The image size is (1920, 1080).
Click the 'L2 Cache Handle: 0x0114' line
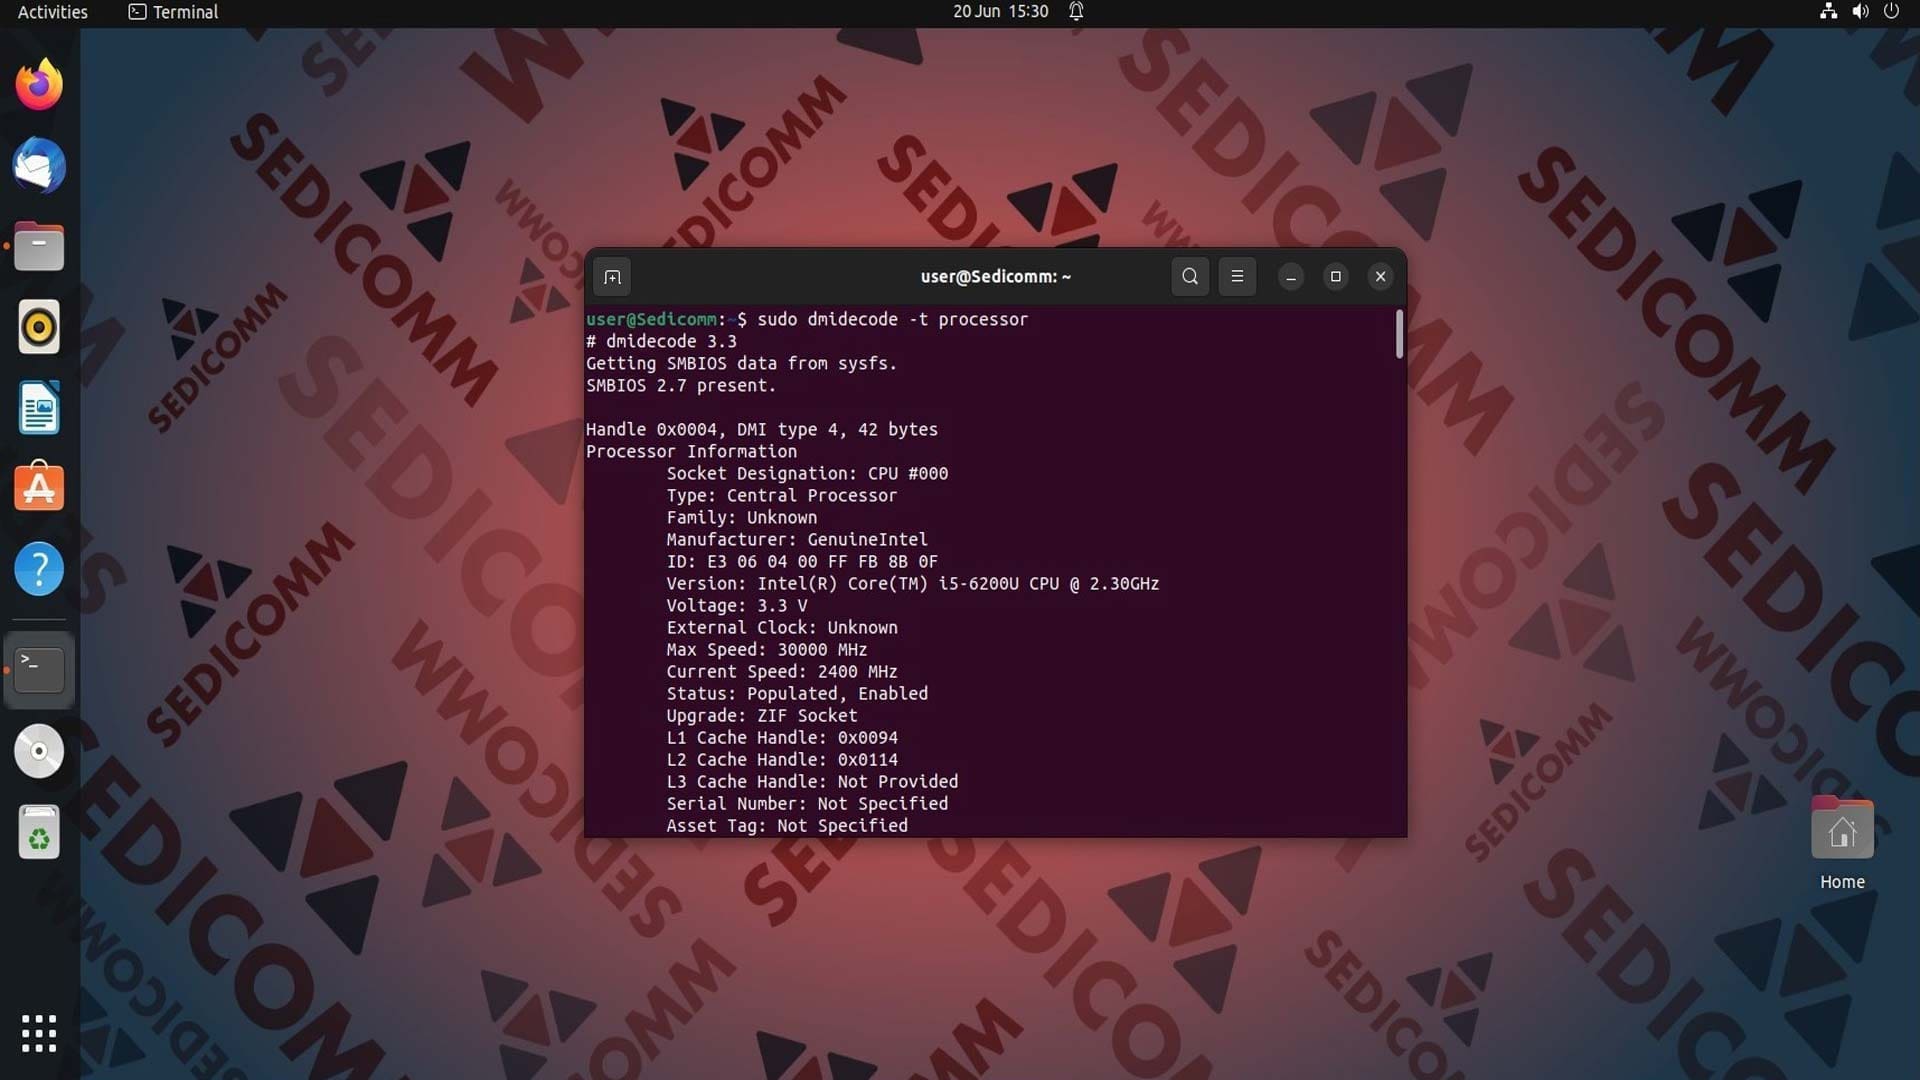(782, 760)
